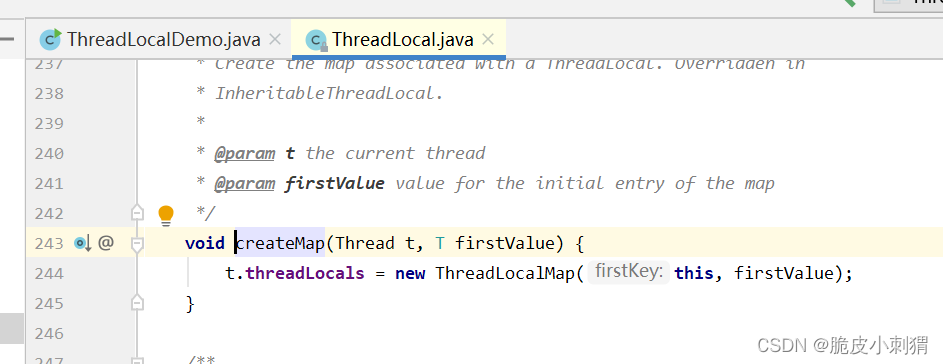This screenshot has width=943, height=364.
Task: Click line number 244 in the gutter
Action: pyautogui.click(x=49, y=274)
